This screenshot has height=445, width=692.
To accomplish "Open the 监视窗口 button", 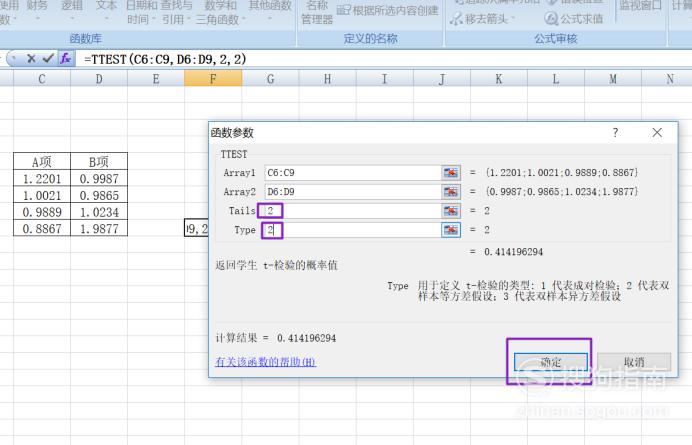I will (640, 6).
